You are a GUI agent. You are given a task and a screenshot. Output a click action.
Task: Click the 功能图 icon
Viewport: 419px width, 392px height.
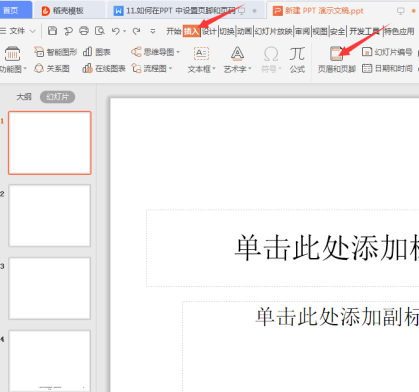point(12,54)
